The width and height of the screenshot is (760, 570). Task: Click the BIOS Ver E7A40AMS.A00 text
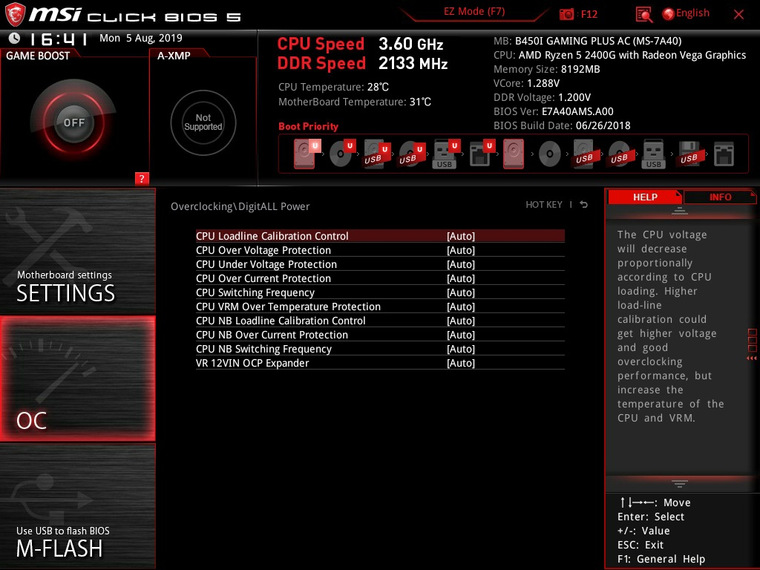click(554, 111)
